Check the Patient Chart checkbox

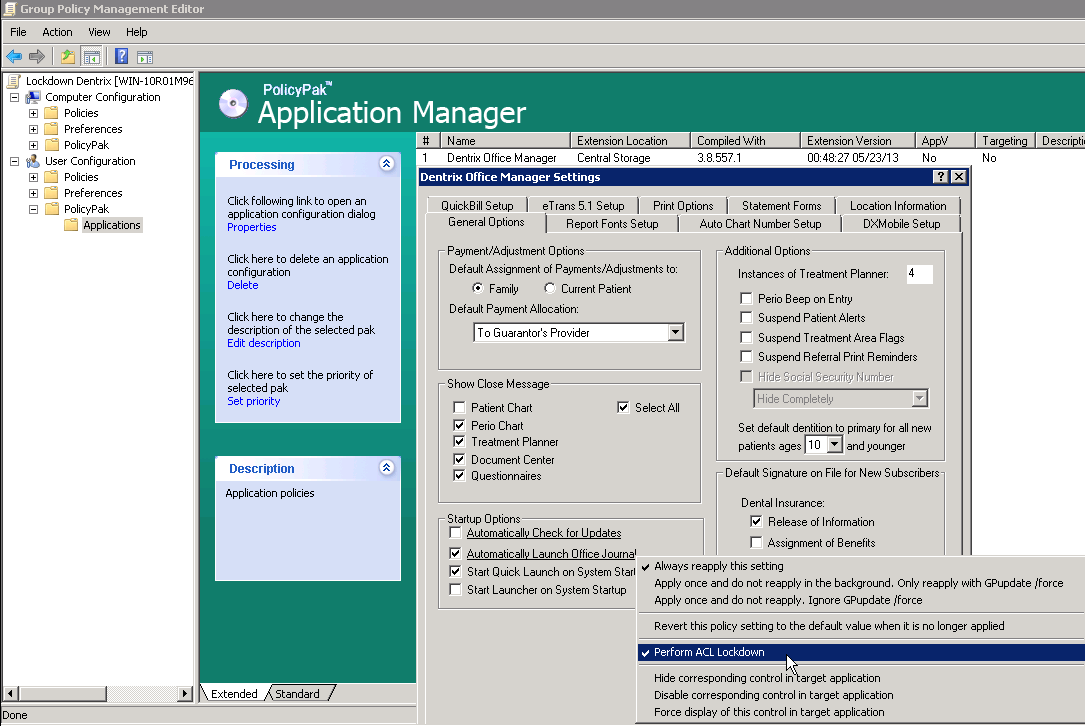coord(459,407)
